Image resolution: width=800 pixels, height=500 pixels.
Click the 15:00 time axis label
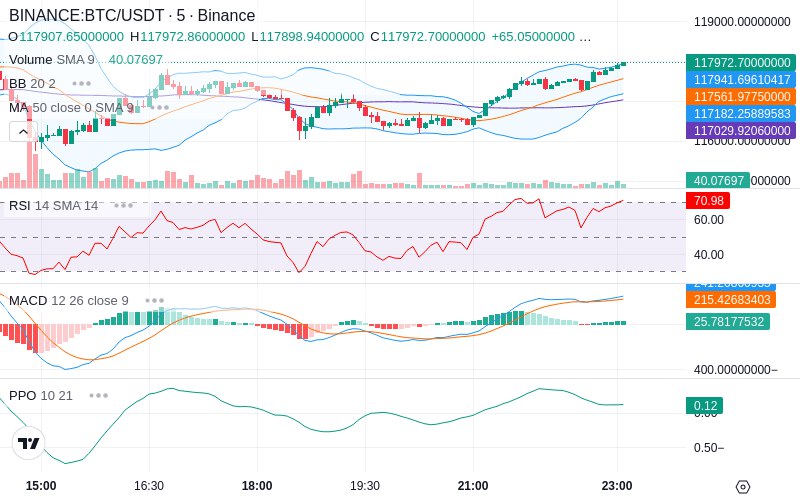41,486
